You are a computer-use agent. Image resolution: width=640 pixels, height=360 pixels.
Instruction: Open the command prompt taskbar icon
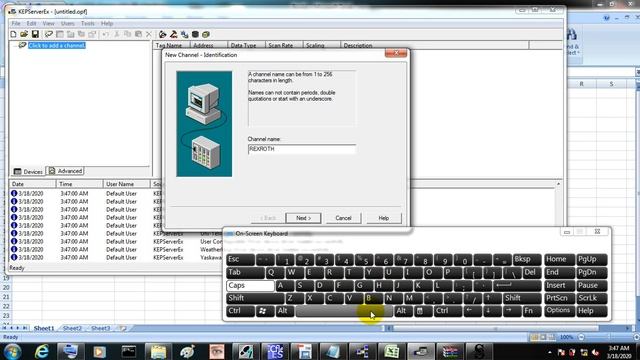(129, 351)
